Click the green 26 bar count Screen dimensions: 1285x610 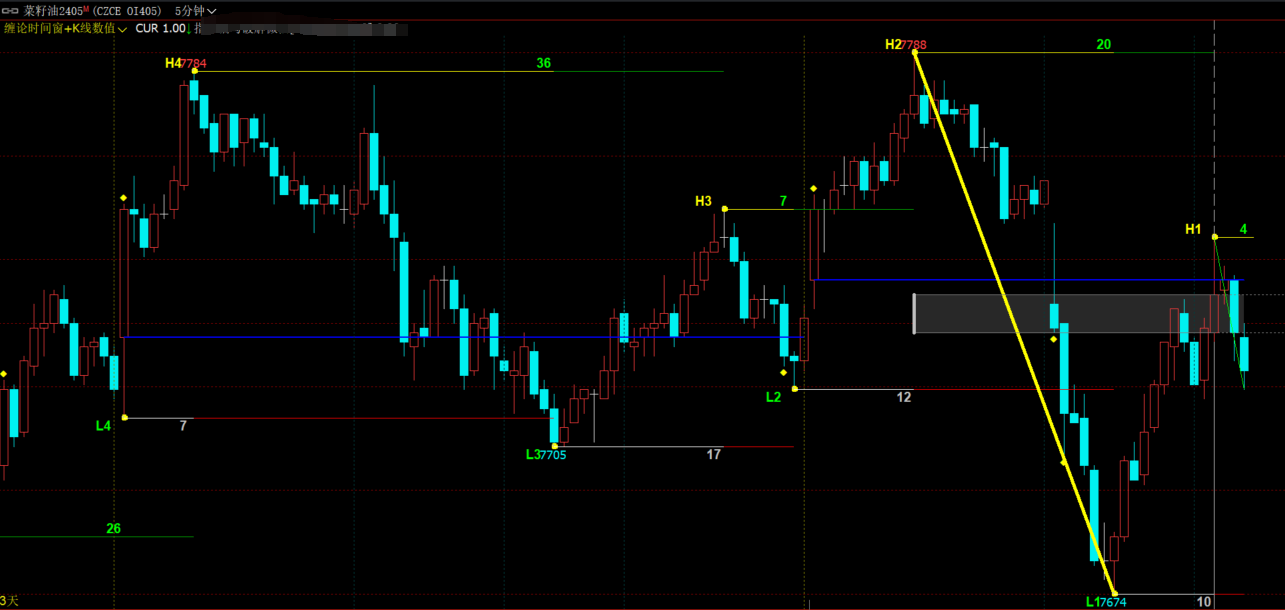(113, 528)
